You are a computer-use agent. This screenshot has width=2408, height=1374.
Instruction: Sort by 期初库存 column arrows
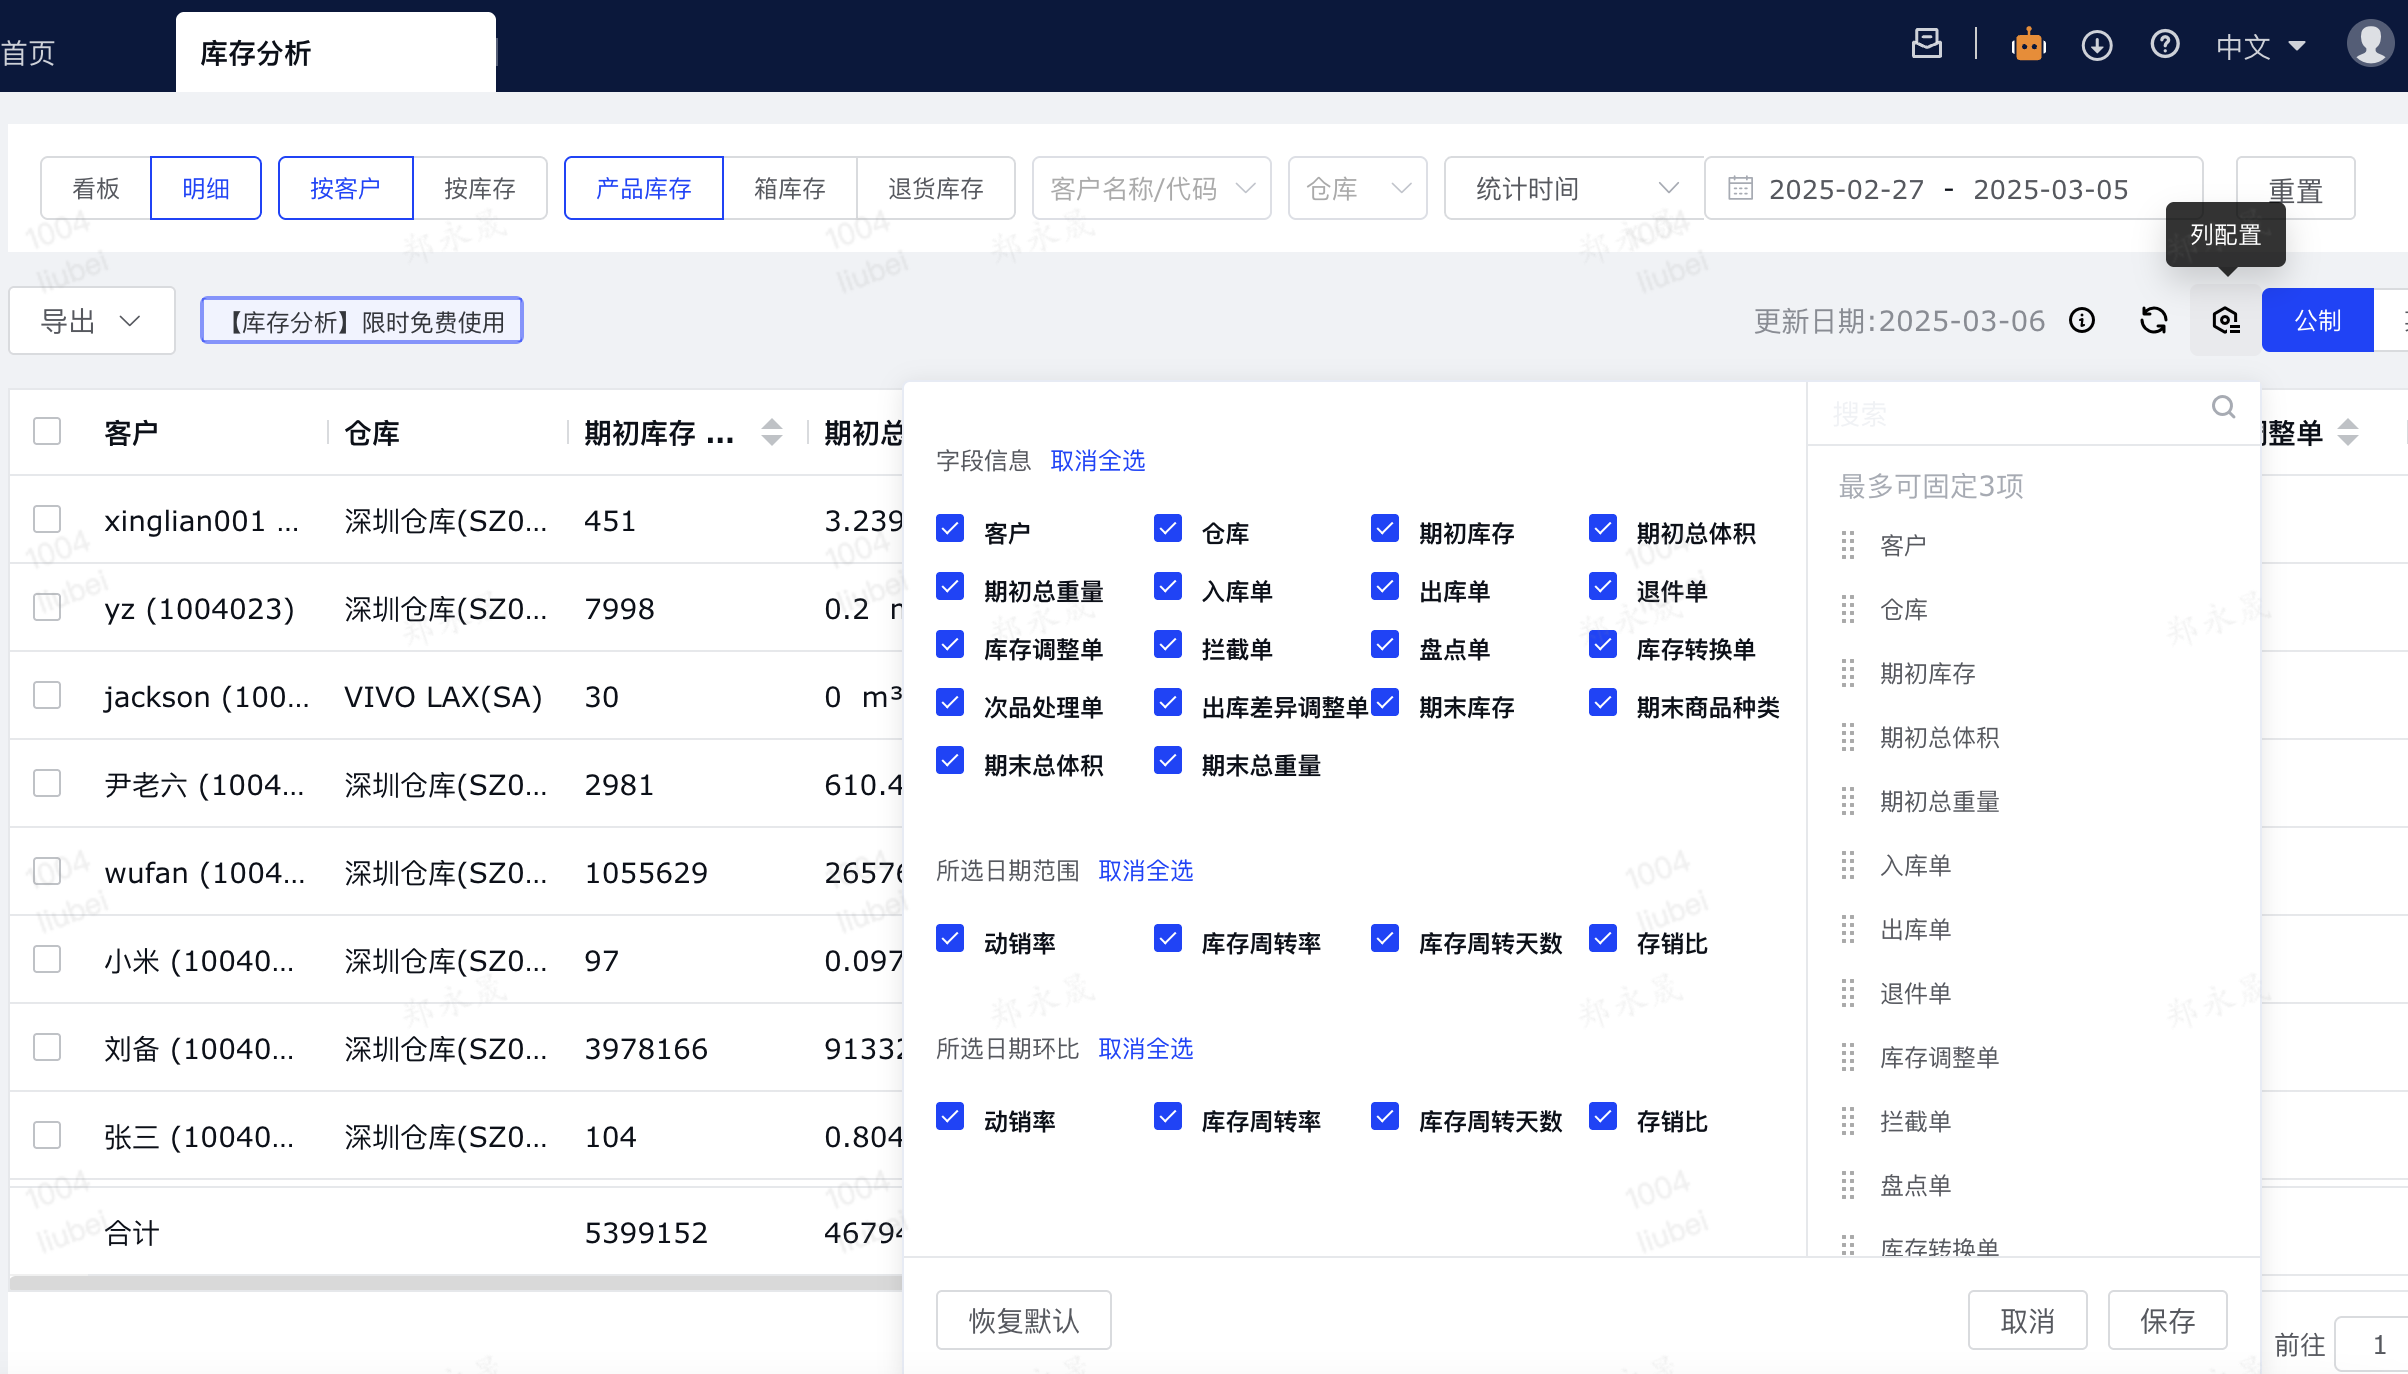tap(771, 432)
